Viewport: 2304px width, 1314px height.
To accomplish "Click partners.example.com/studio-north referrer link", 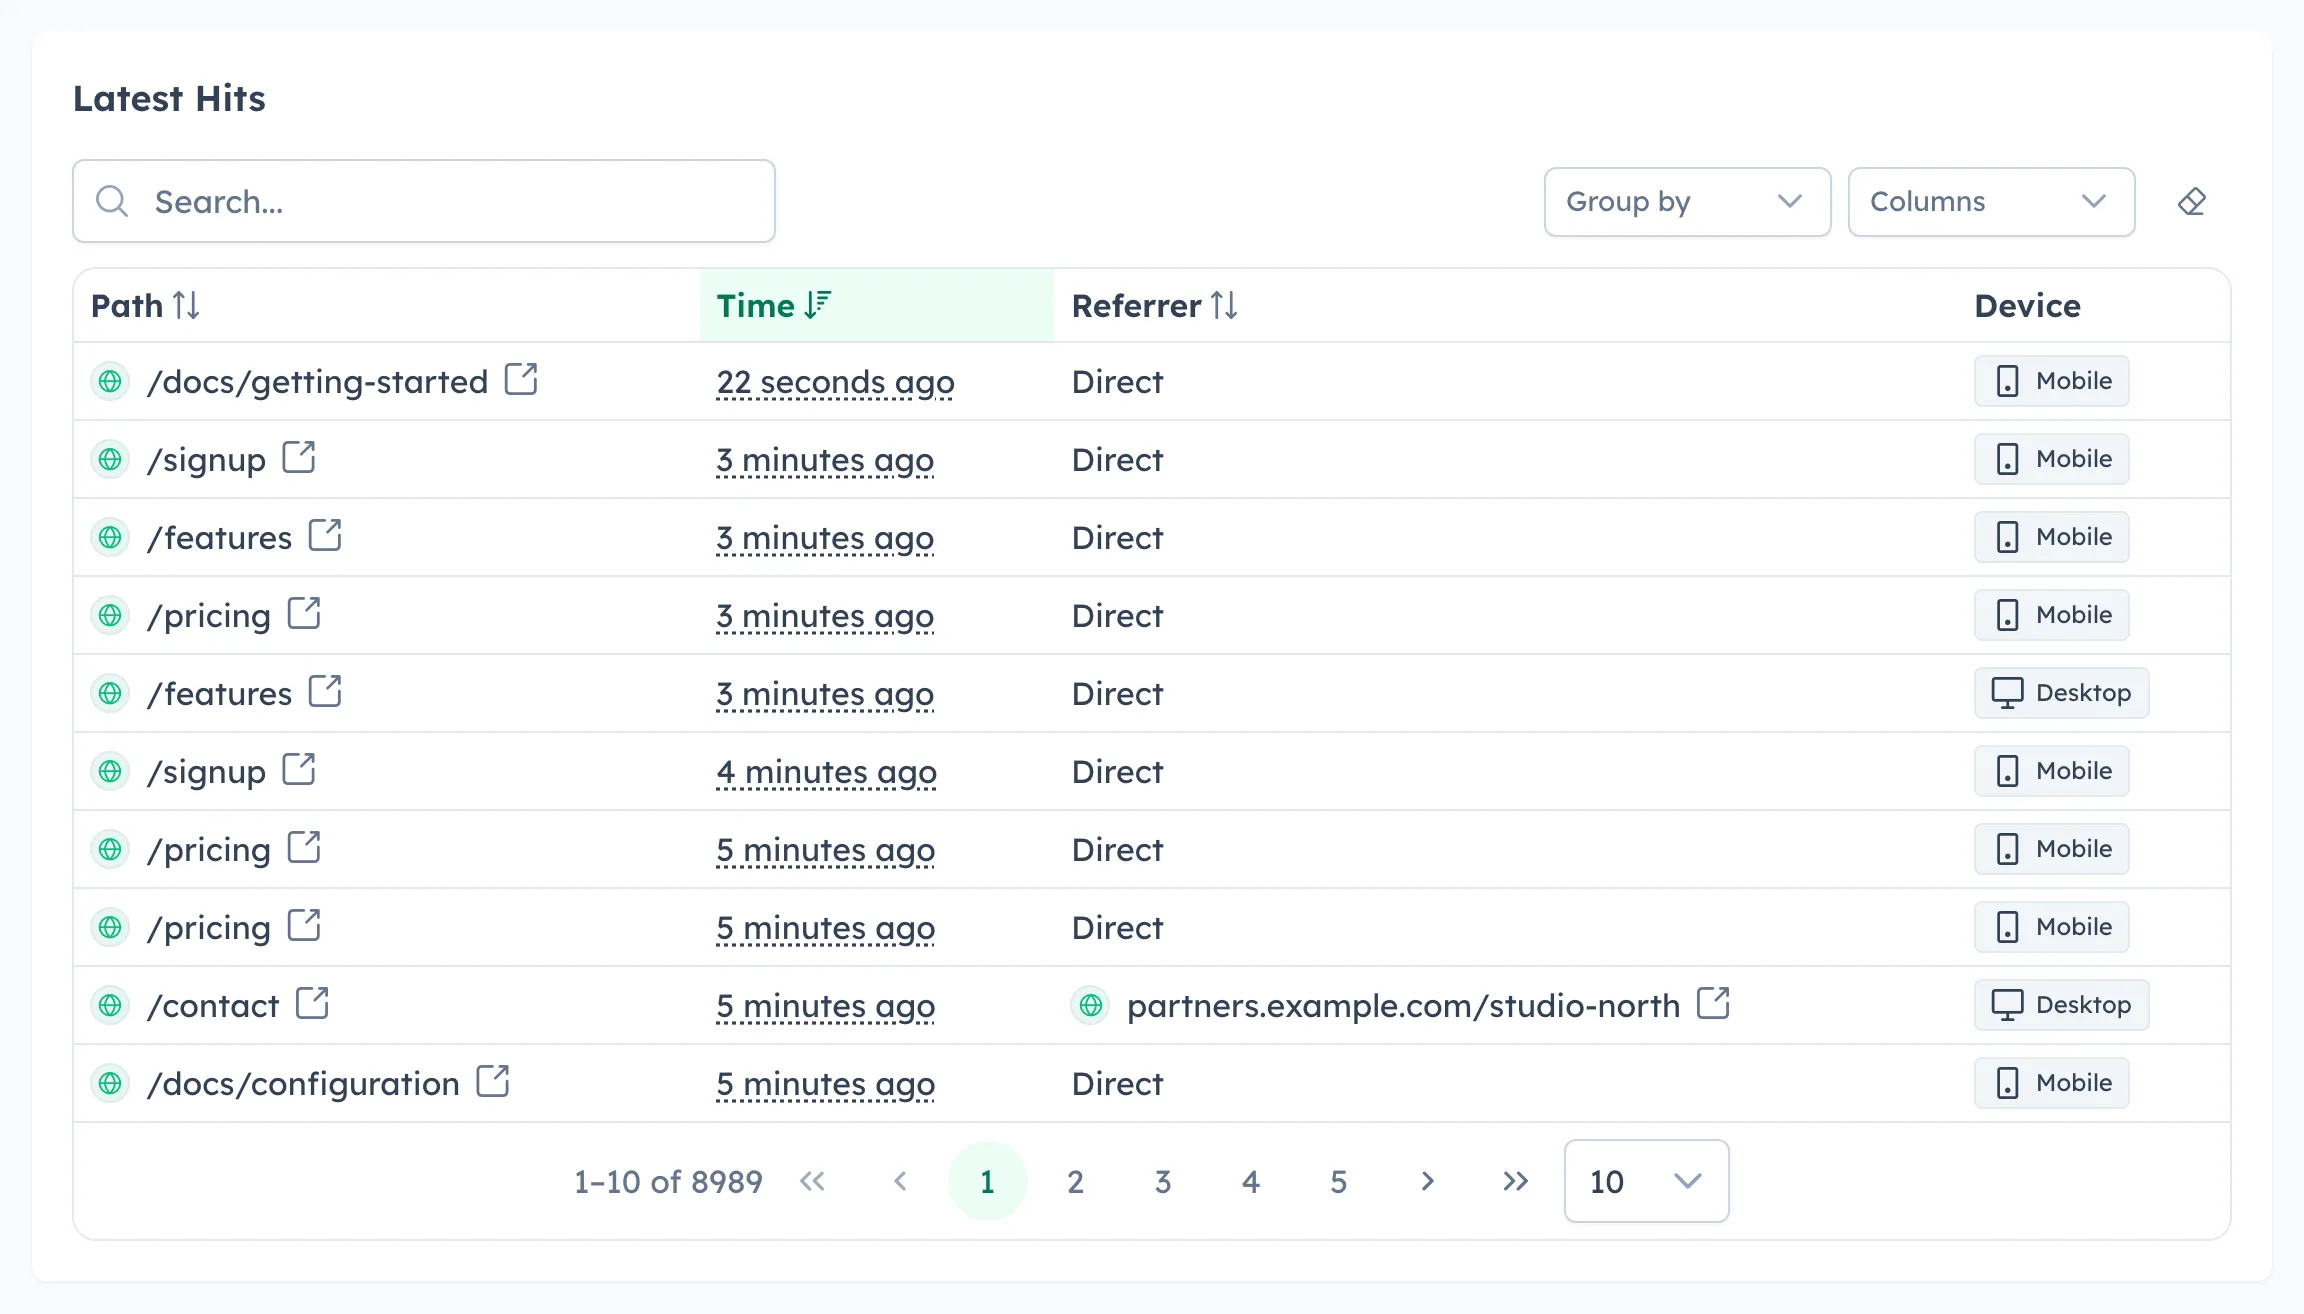I will (x=1403, y=1005).
